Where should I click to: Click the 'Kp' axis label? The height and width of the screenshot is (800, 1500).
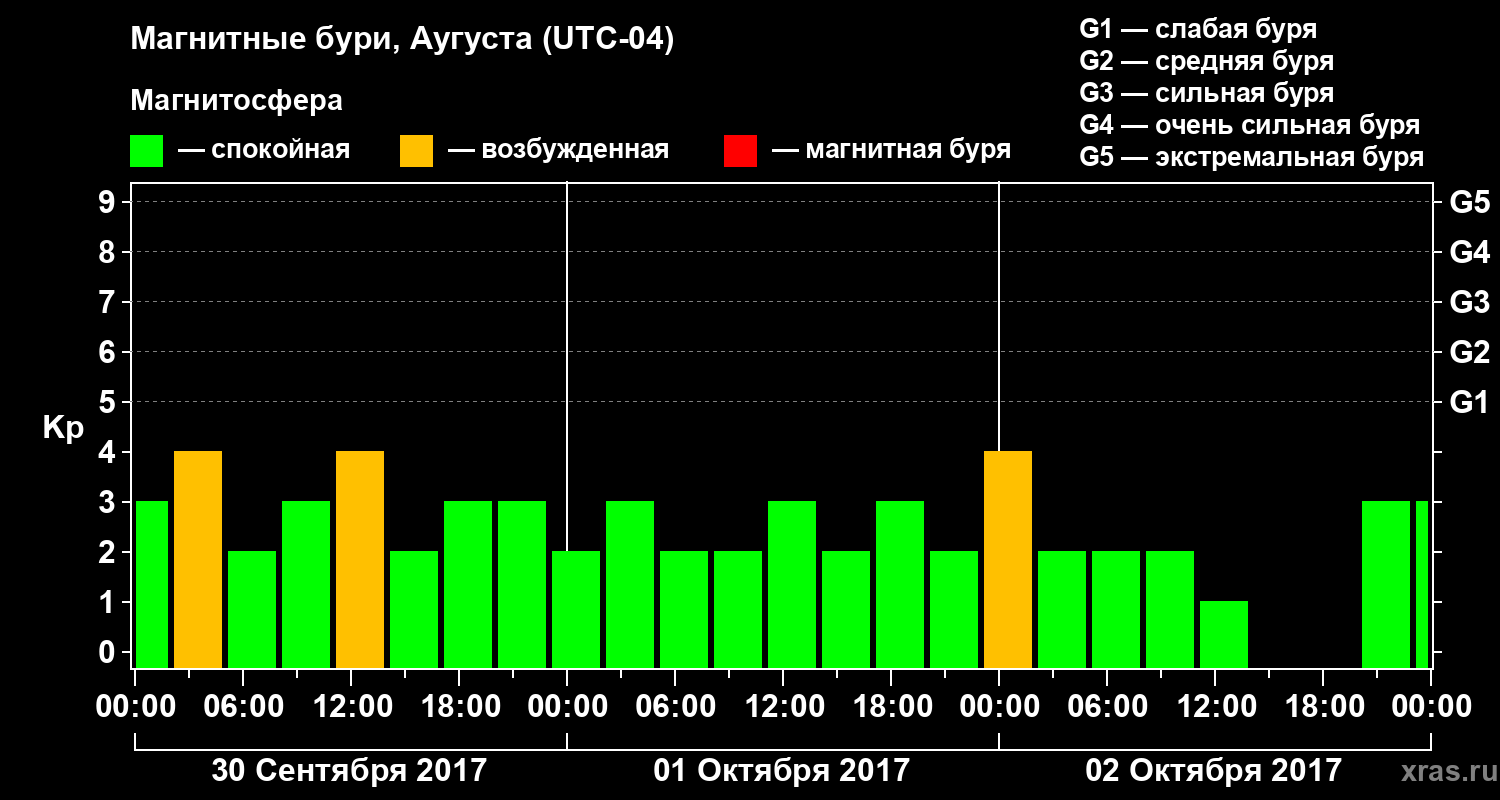(x=62, y=427)
